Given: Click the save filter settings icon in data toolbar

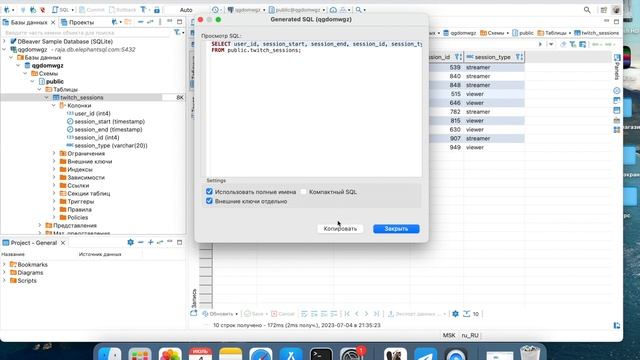Looking at the screenshot, I should [x=582, y=44].
